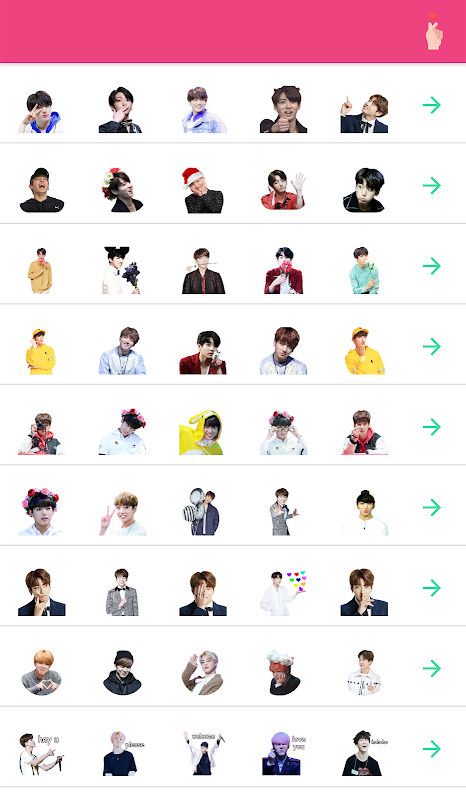Pick the peace sign blonde hair sticker
The width and height of the screenshot is (466, 800).
tap(122, 513)
